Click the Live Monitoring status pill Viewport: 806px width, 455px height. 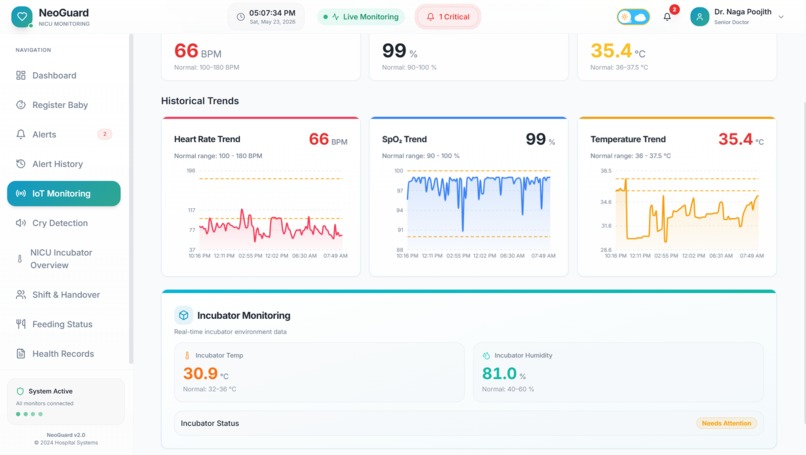pos(361,17)
